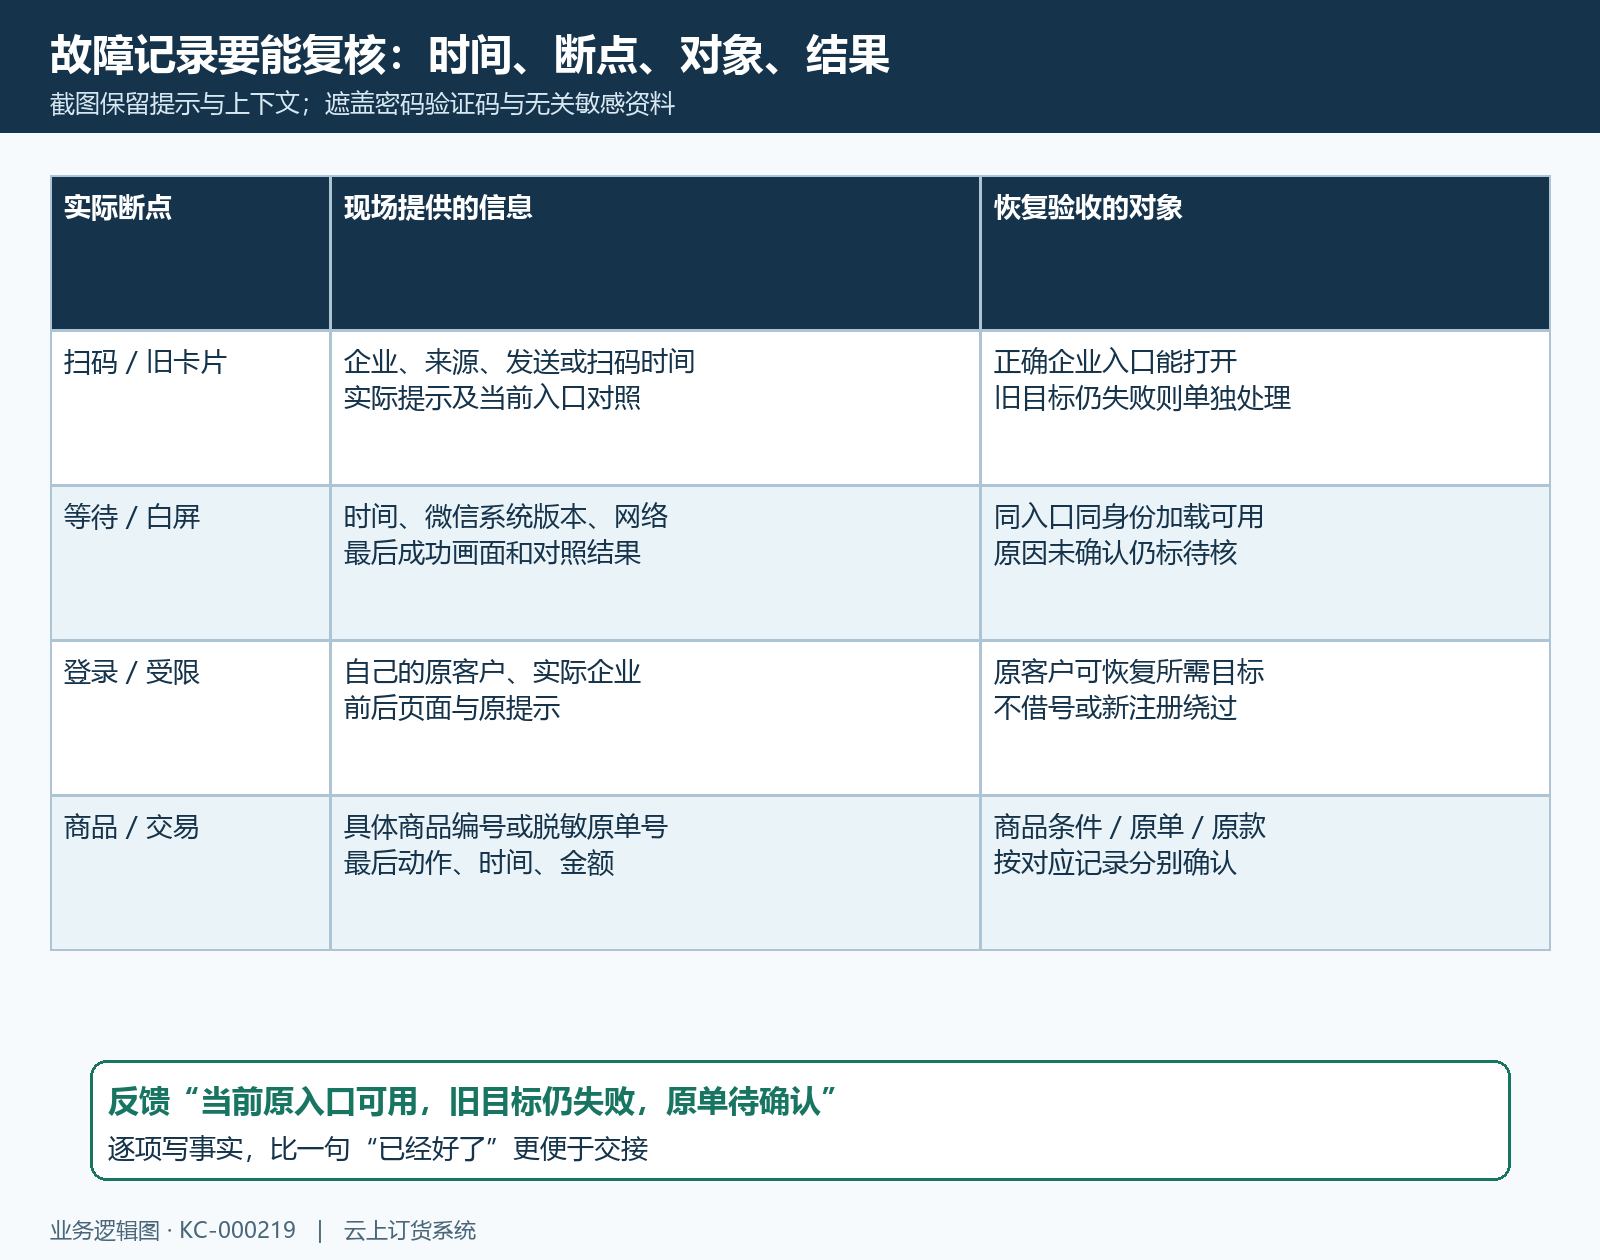
Task: Click the cell 自己的原客户、实际企业
Action: (655, 718)
